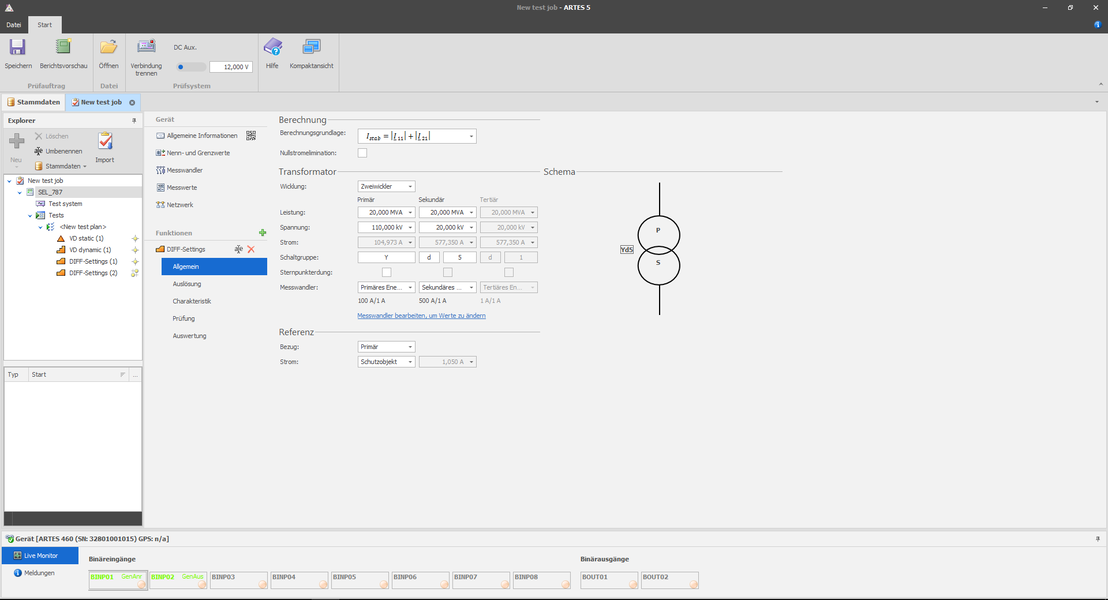The image size is (1108, 600).
Task: Open the Stammdaten dropdown in Explorer
Action: coord(61,166)
